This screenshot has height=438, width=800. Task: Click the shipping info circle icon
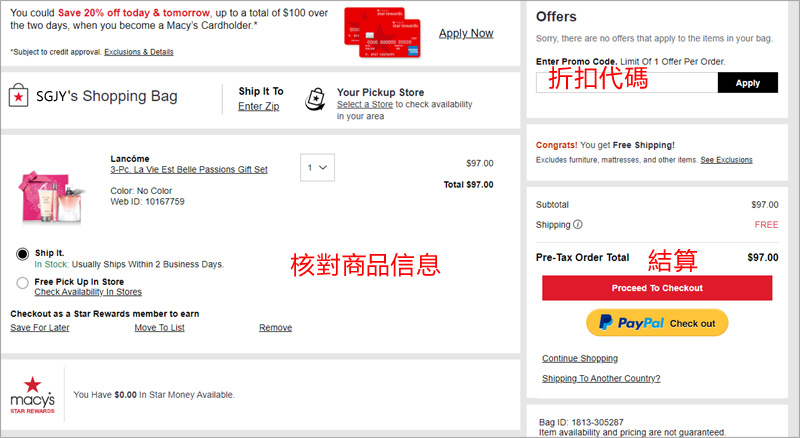[578, 225]
